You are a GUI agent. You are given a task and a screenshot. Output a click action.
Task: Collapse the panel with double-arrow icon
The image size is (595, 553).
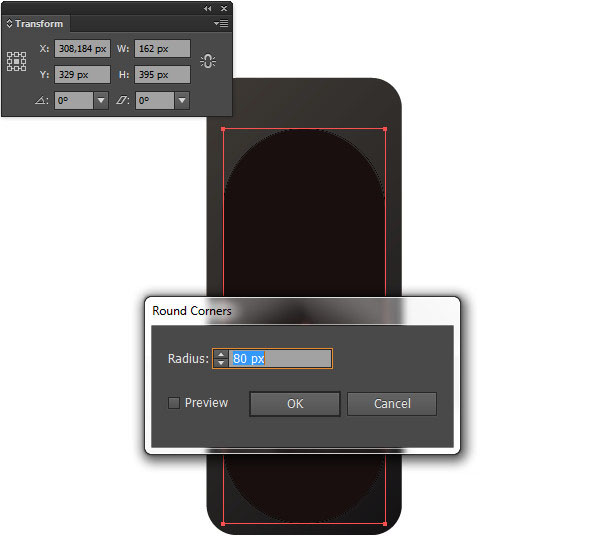tap(207, 8)
